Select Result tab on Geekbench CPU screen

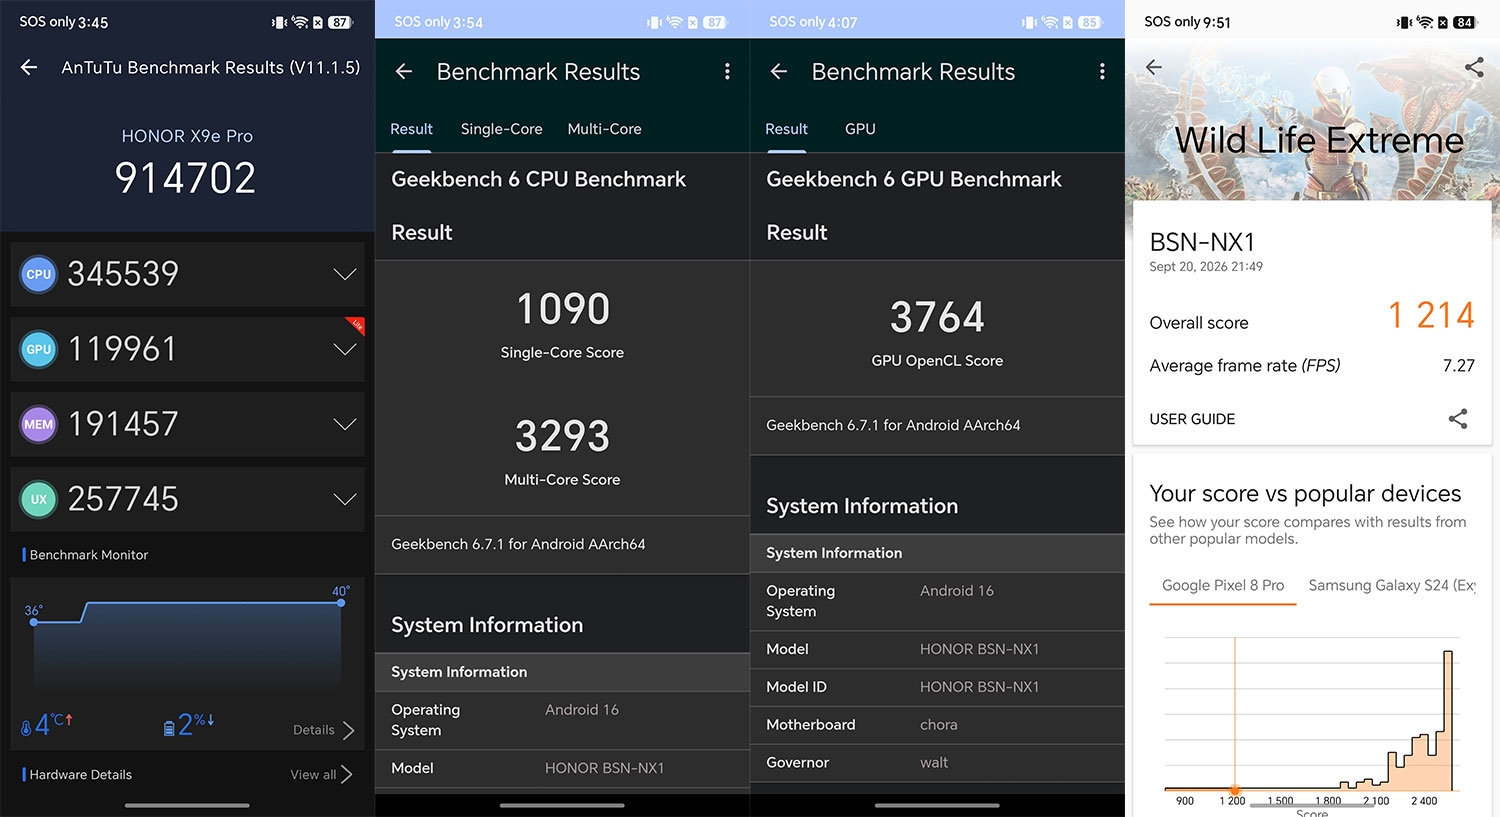411,129
